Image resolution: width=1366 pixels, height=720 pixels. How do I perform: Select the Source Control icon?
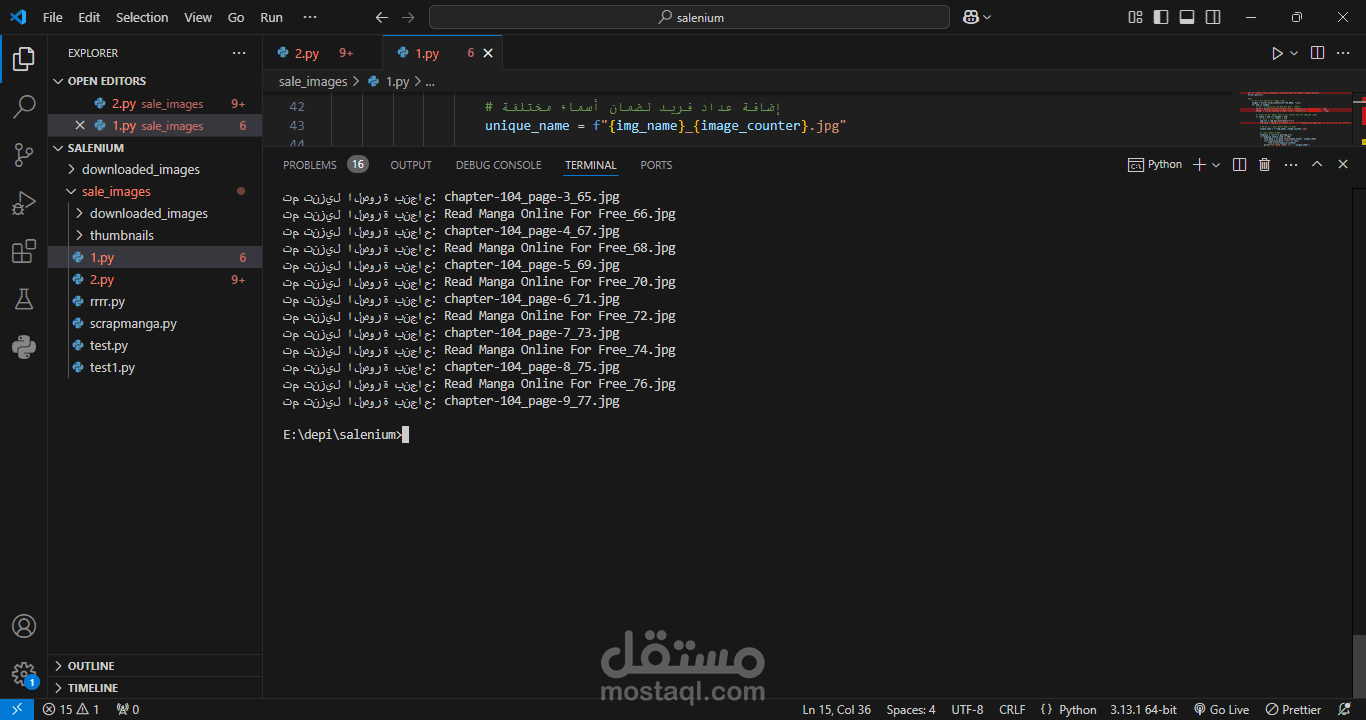point(24,154)
